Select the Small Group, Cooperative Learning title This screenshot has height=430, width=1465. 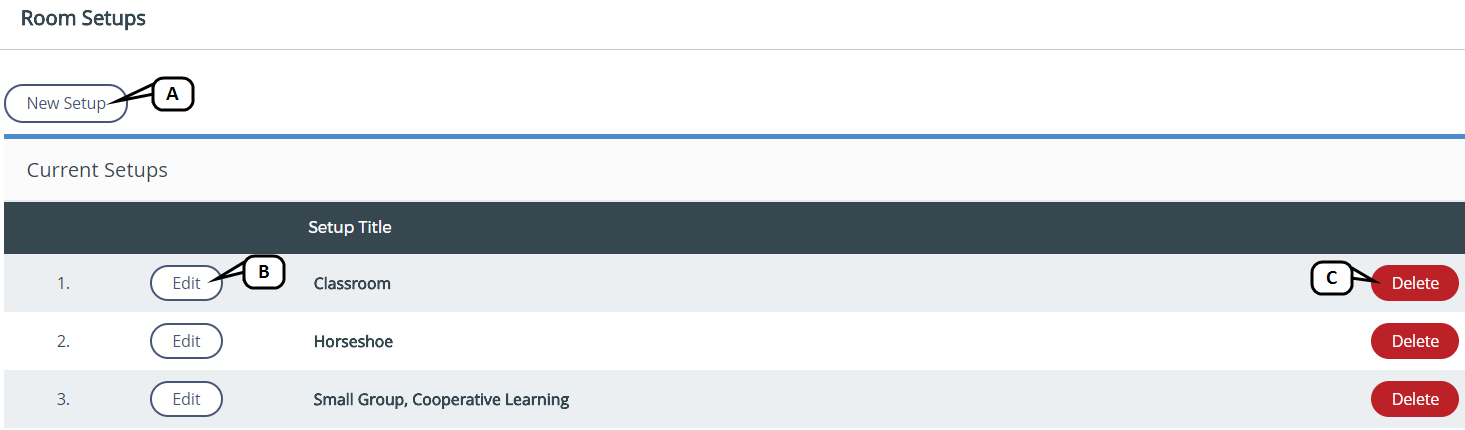pyautogui.click(x=441, y=400)
